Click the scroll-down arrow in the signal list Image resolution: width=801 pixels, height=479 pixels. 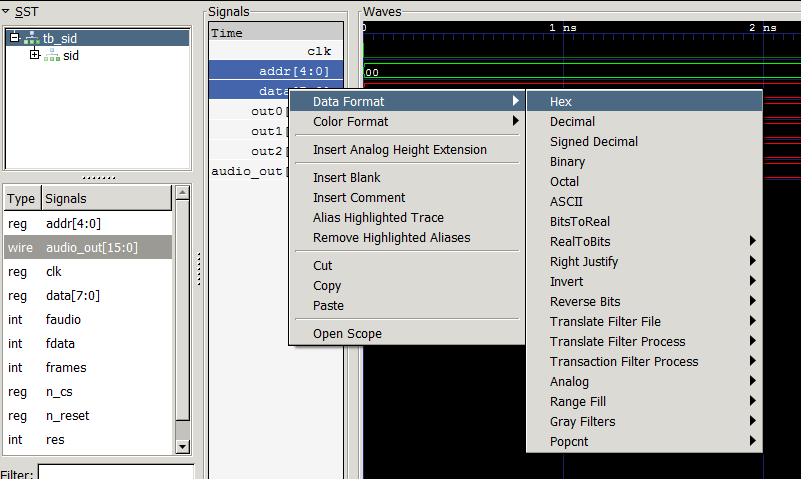pyautogui.click(x=182, y=446)
